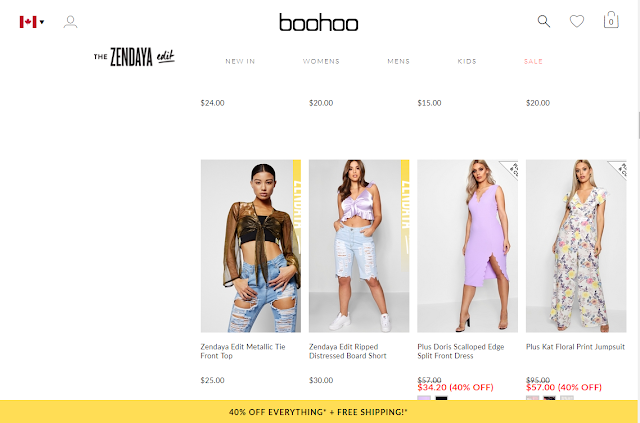Open account via user profile icon
This screenshot has height=423, width=640.
[x=70, y=22]
